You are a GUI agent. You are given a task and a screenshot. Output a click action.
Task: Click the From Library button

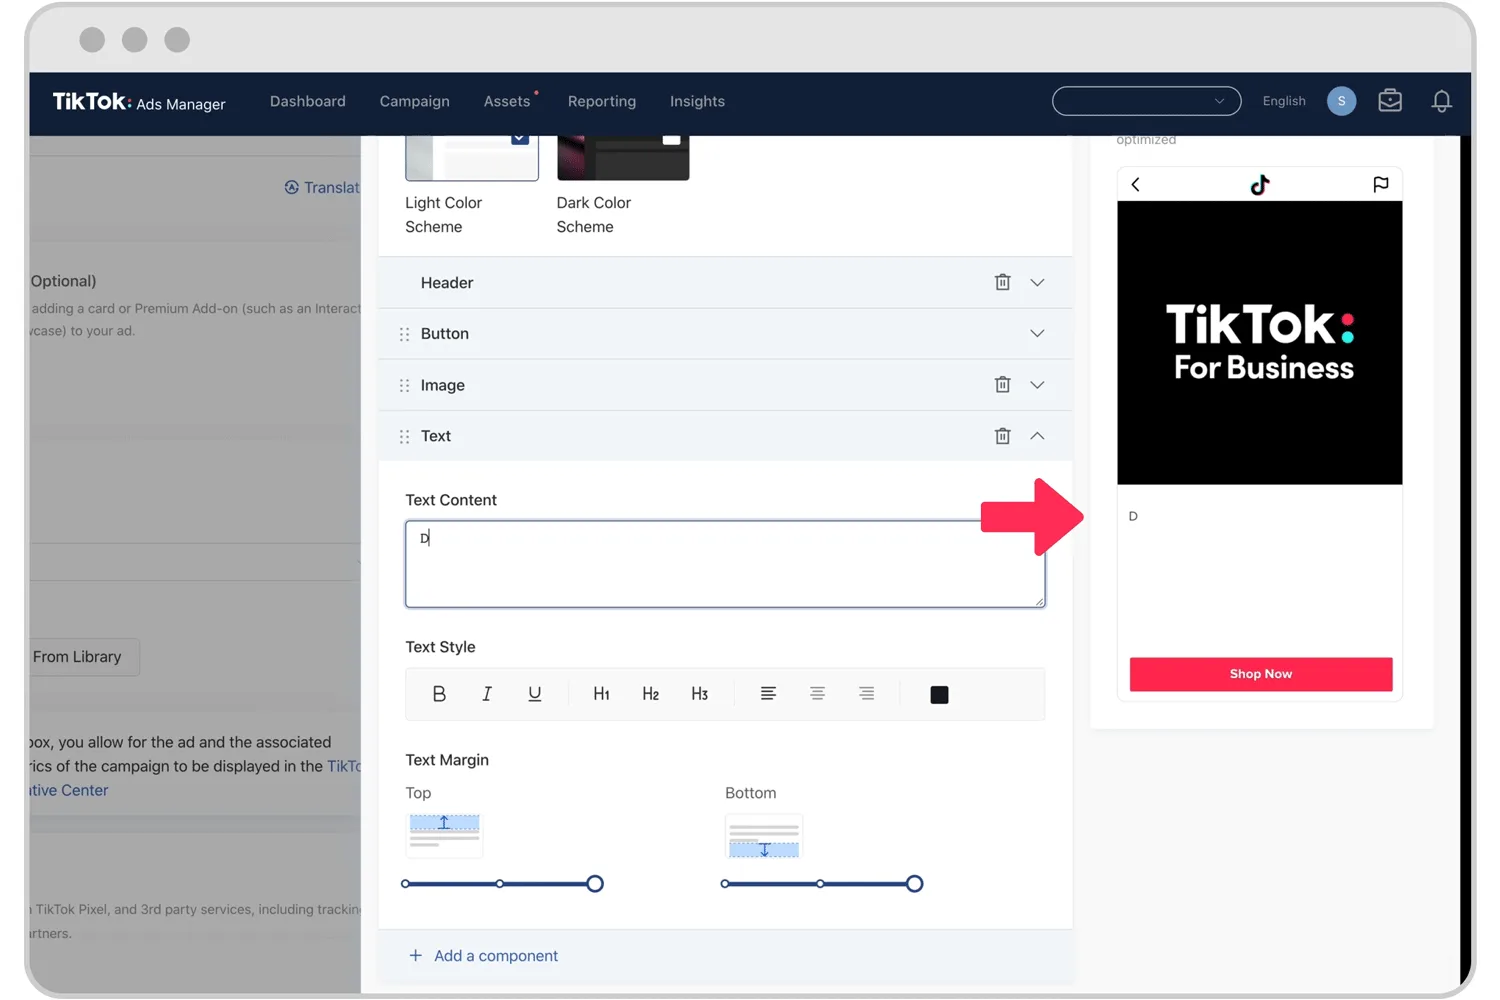[x=84, y=657]
